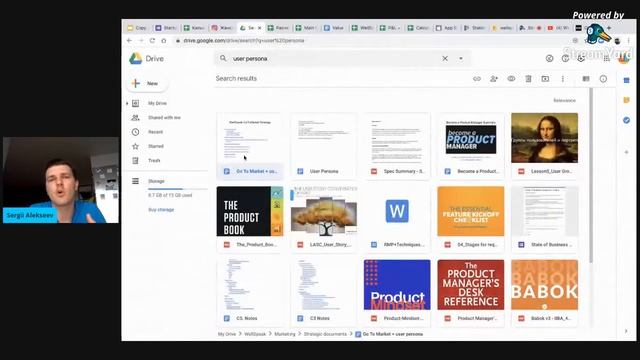Open the Starred section

[156, 146]
